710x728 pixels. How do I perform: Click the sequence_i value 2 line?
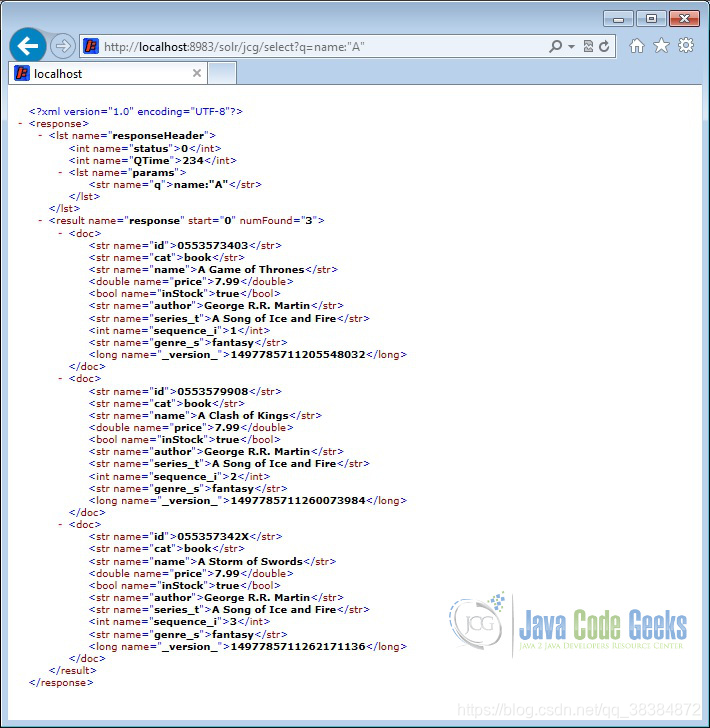[179, 476]
